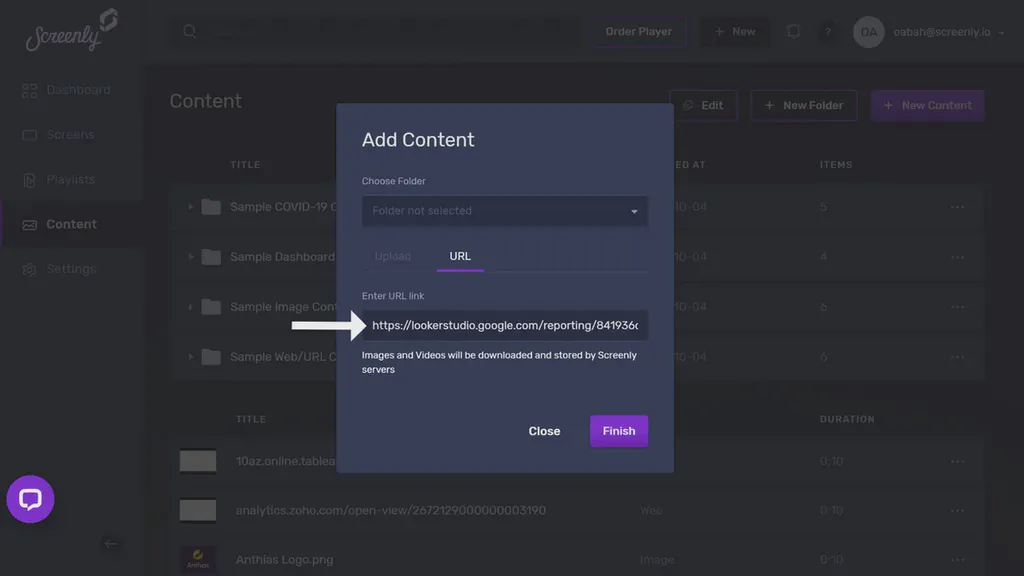Screen dimensions: 1024x576
Task: Expand the Sample Web/URL folder row
Action: 191,356
